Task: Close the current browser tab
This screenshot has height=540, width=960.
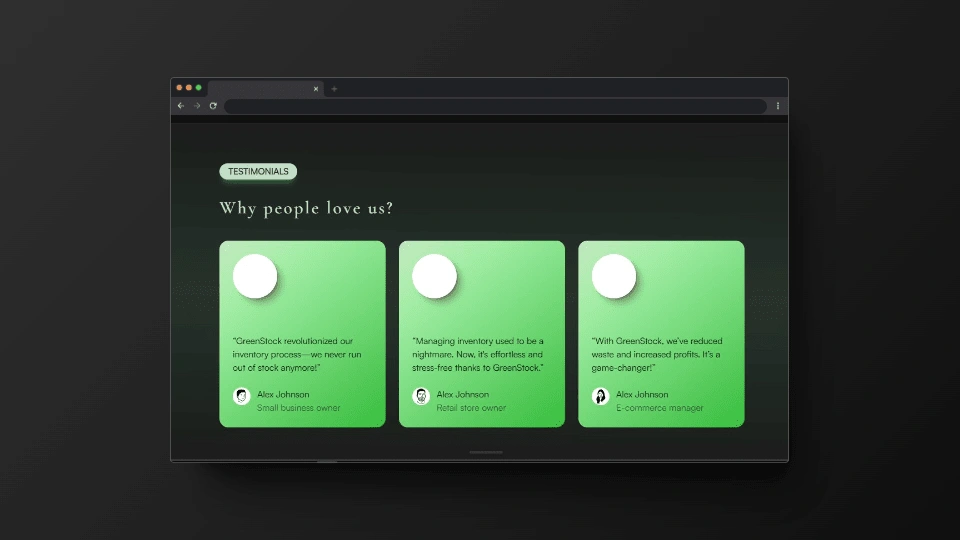Action: point(316,89)
